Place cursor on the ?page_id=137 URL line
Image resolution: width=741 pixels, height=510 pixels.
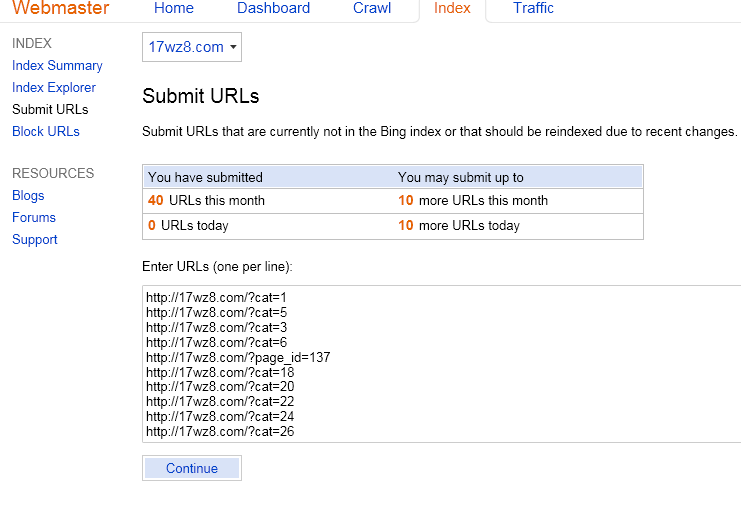click(x=238, y=357)
